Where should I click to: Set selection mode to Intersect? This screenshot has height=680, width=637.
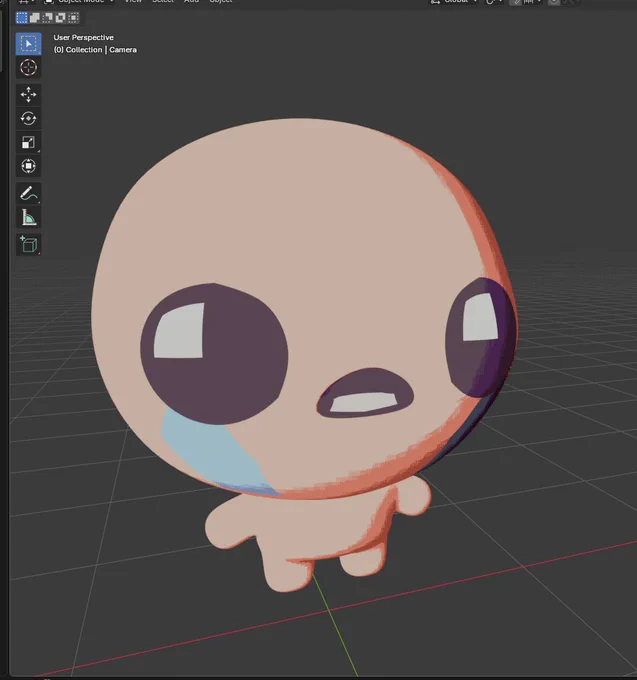(74, 18)
